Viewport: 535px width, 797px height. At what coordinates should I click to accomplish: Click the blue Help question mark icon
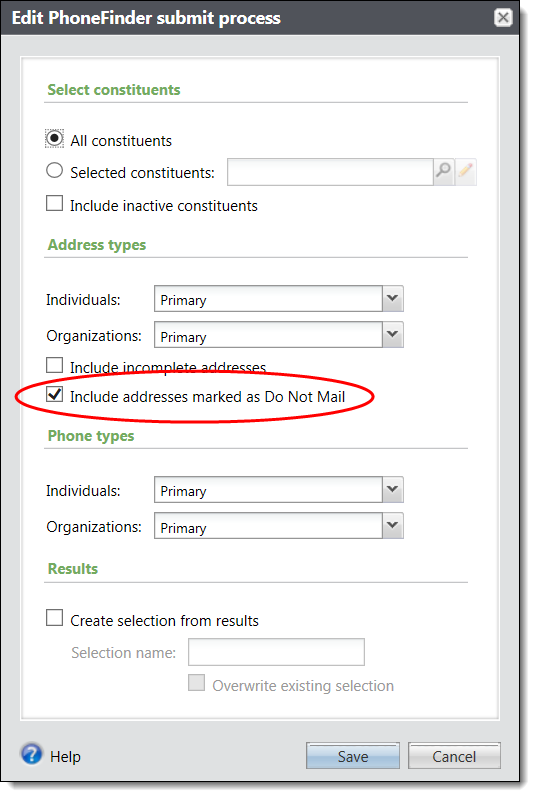click(x=32, y=754)
